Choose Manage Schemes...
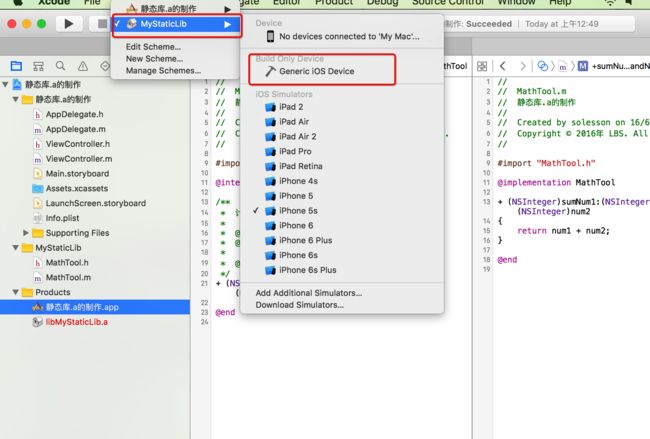The height and width of the screenshot is (439, 650). pos(163,71)
